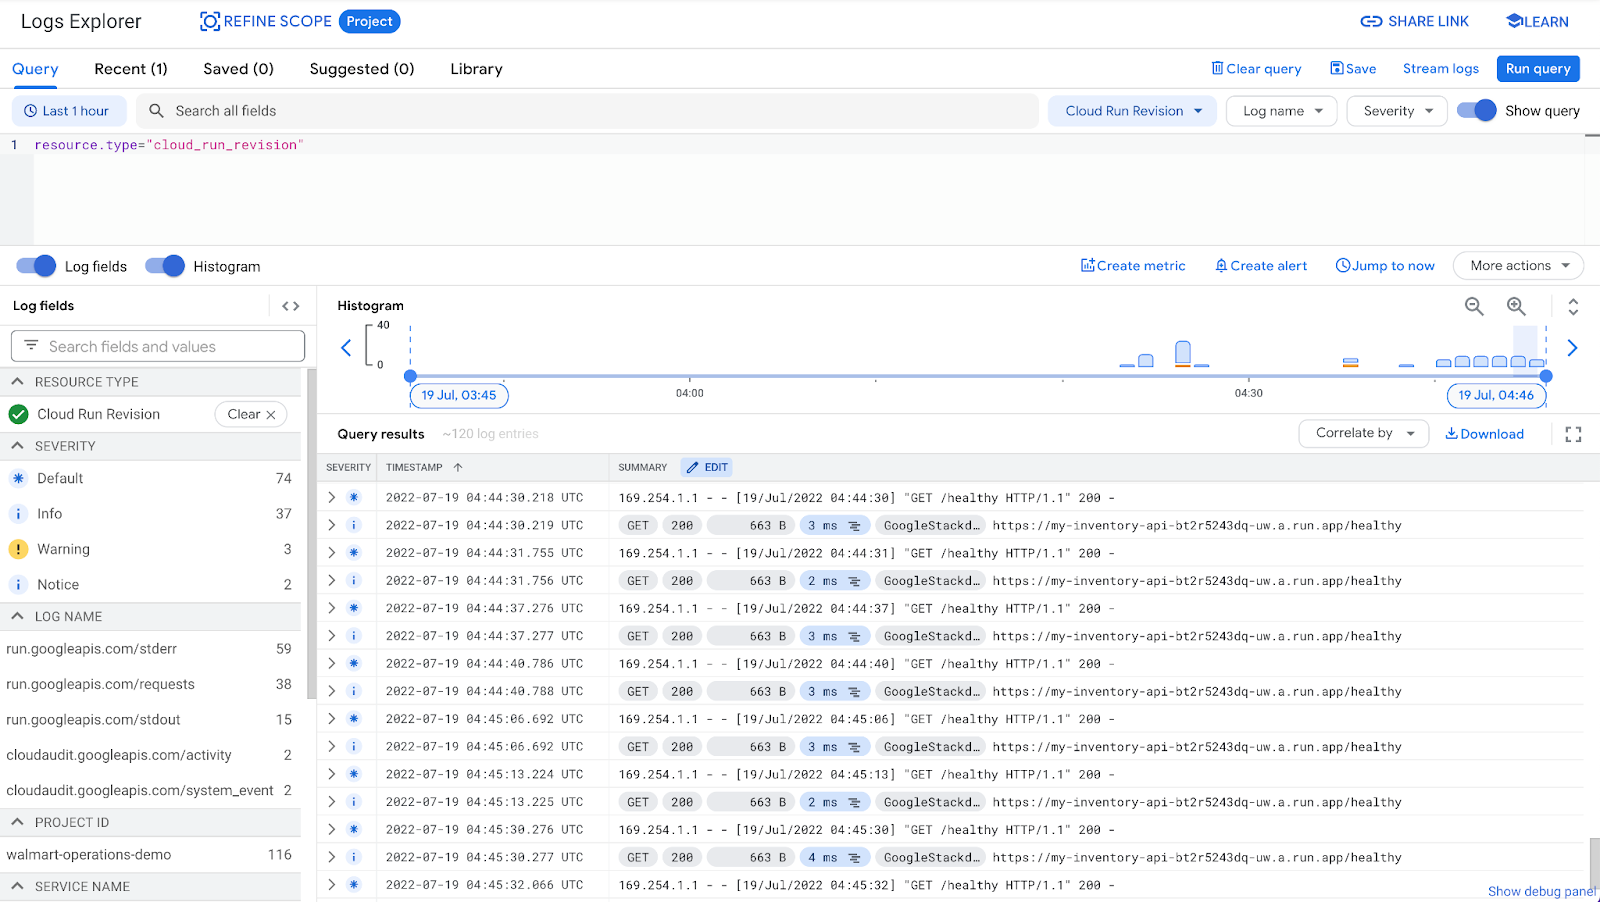The width and height of the screenshot is (1600, 902).
Task: Open the Correlate by dropdown
Action: pyautogui.click(x=1364, y=433)
